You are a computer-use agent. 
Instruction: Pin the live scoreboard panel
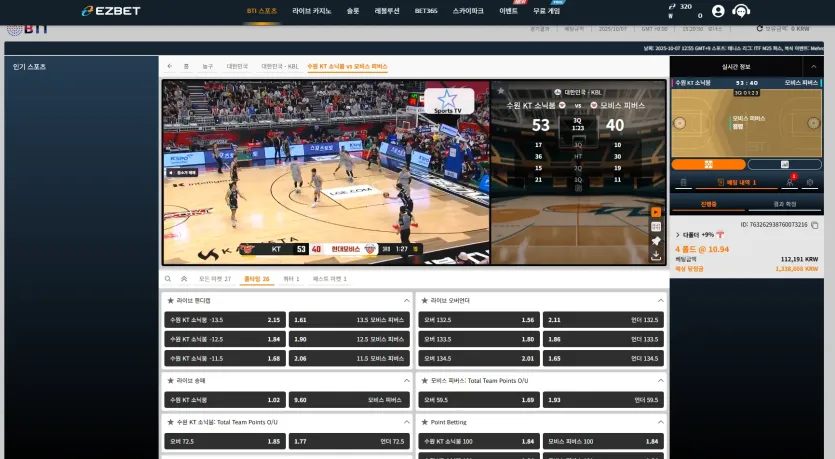[656, 241]
